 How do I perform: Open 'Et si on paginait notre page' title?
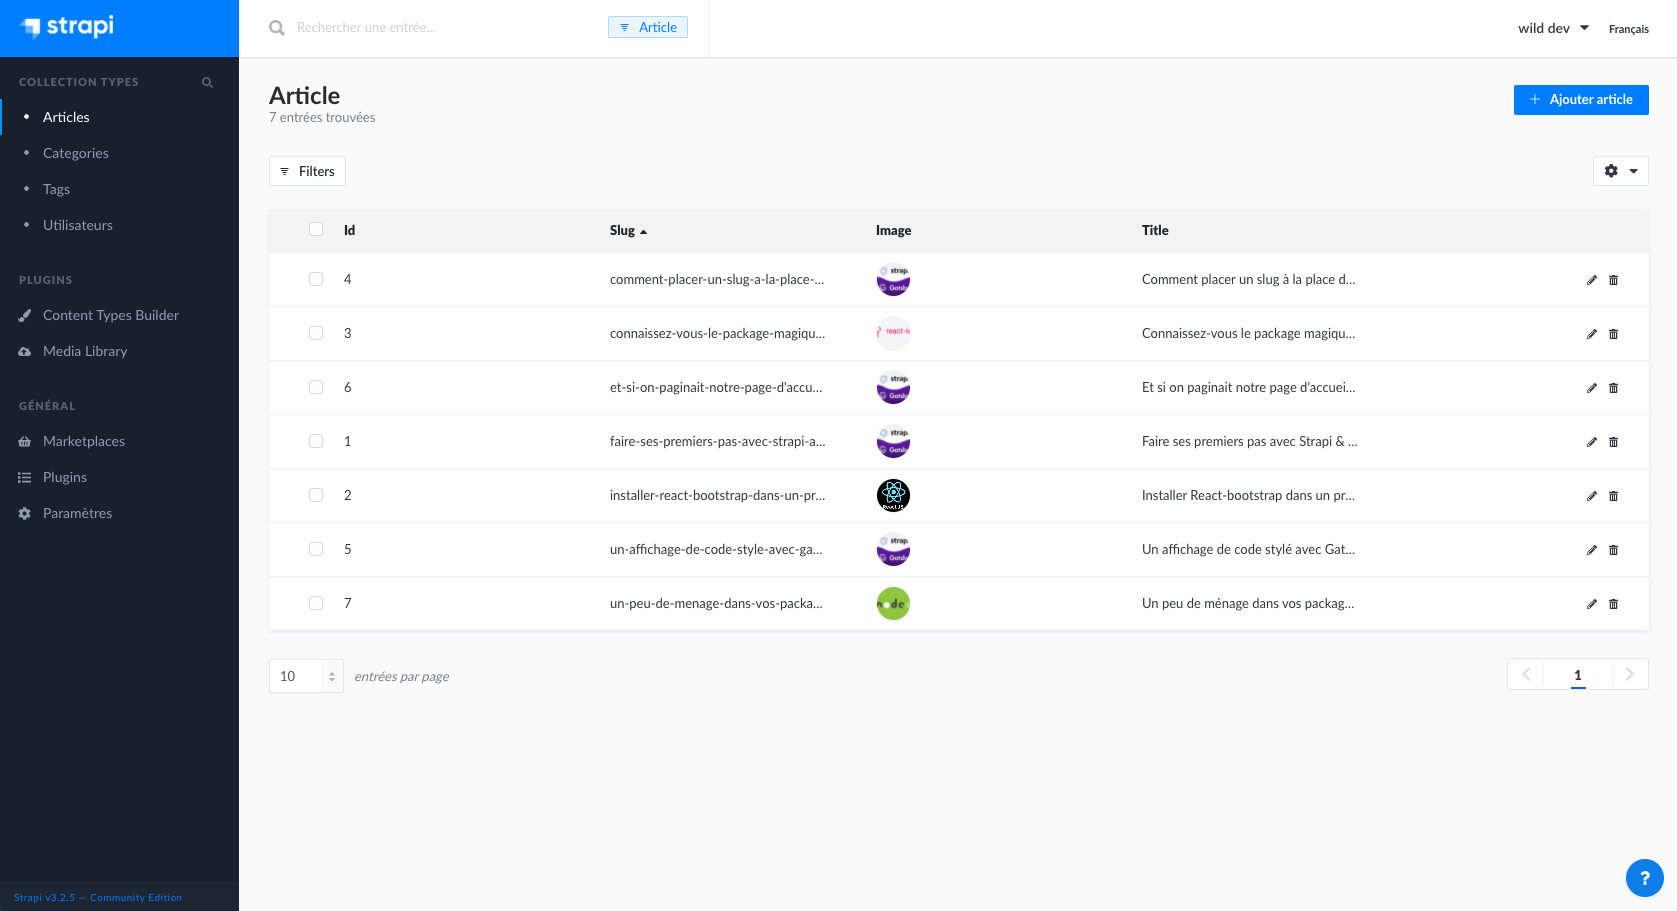click(x=1248, y=387)
